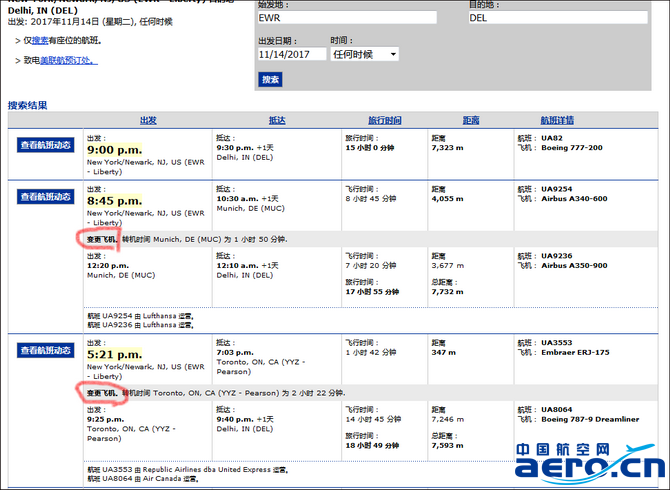Select the 7,732 m total distance value

[447, 292]
